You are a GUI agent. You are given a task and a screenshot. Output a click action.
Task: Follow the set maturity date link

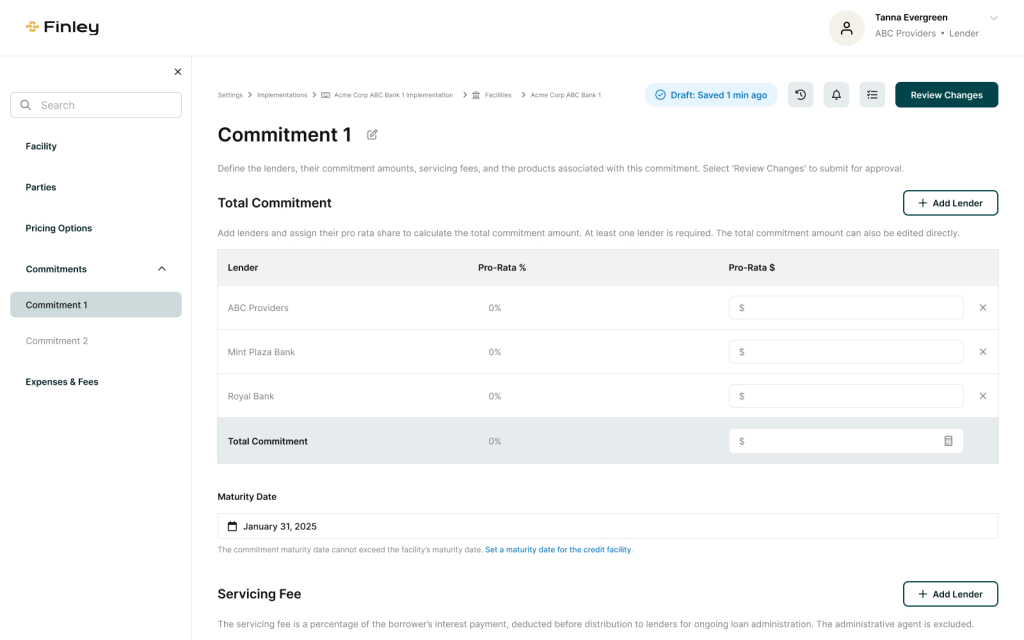(558, 550)
